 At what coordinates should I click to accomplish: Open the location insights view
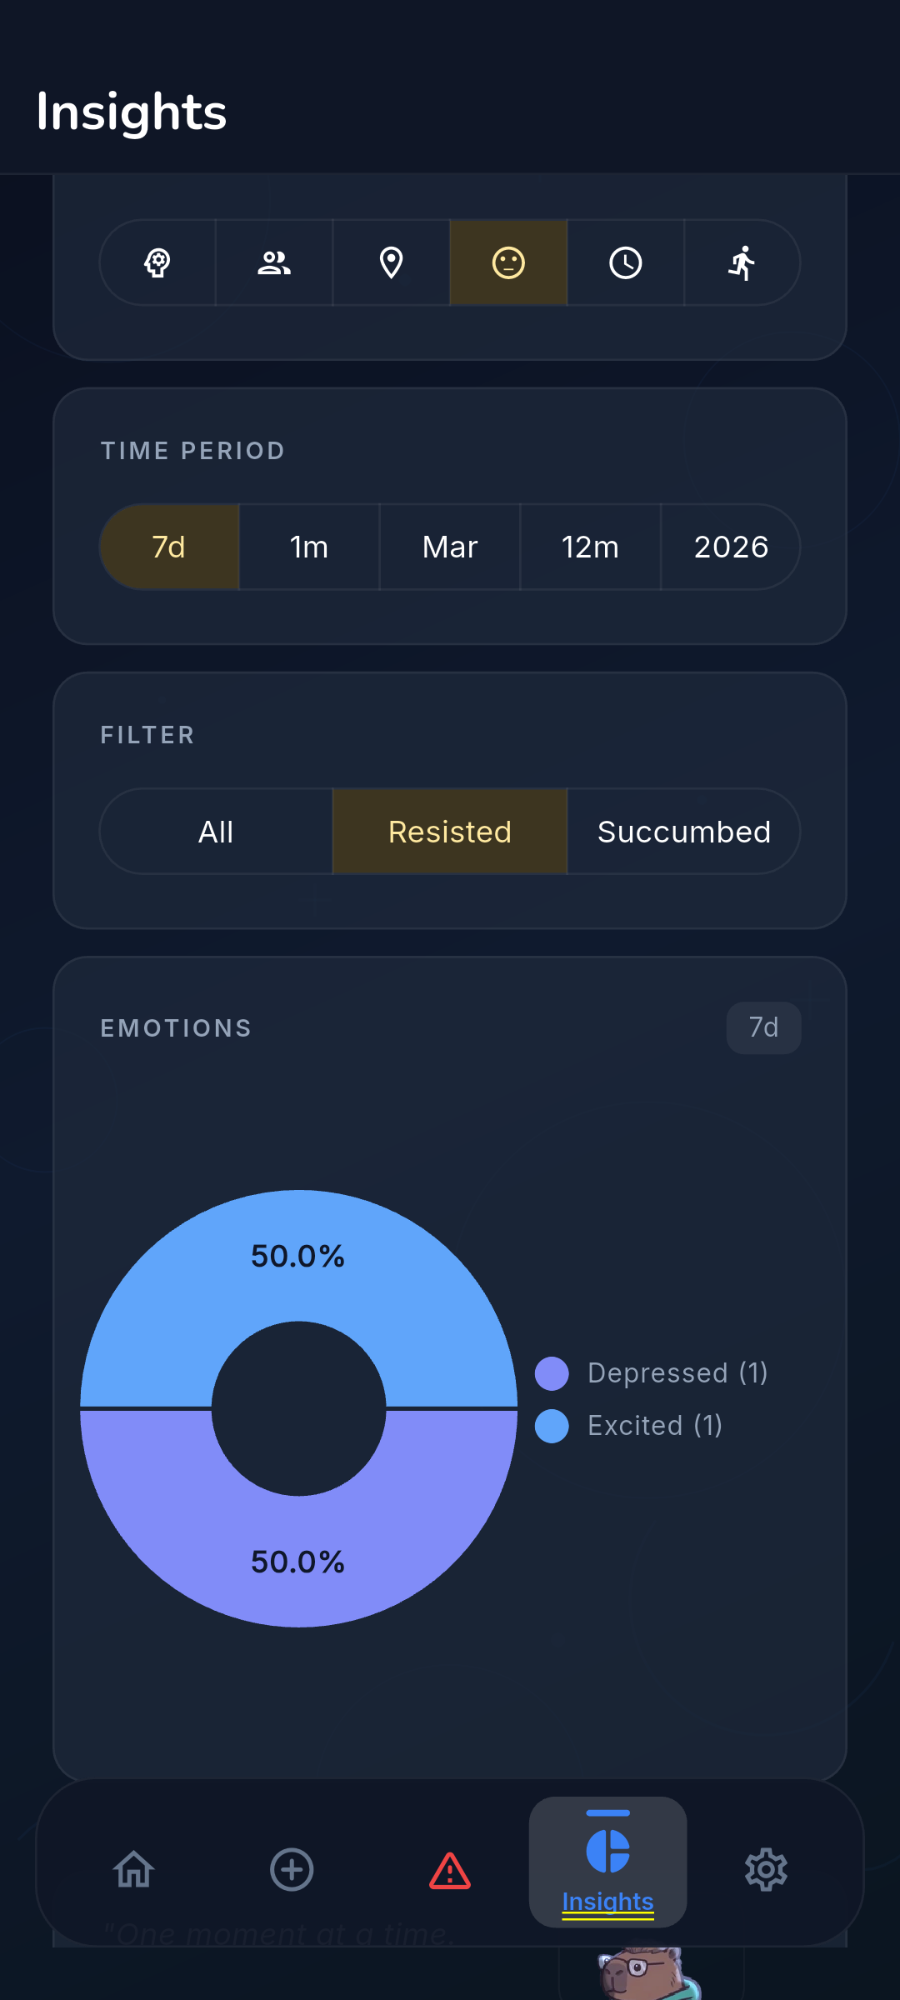point(391,262)
